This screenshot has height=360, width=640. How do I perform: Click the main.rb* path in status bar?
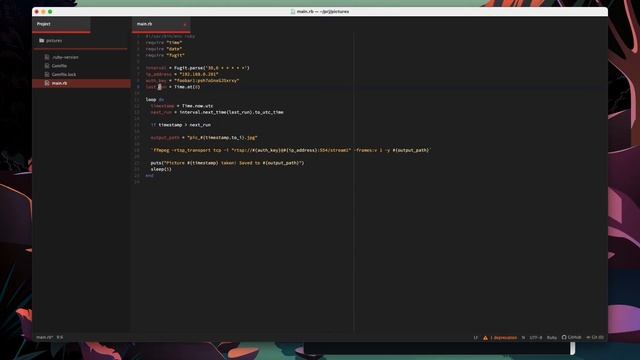(x=44, y=337)
